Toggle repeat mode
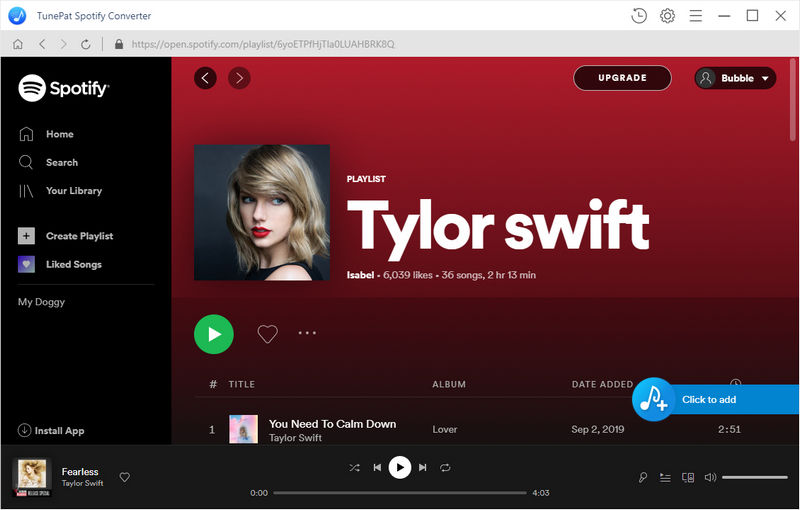The width and height of the screenshot is (800, 510). tap(445, 468)
